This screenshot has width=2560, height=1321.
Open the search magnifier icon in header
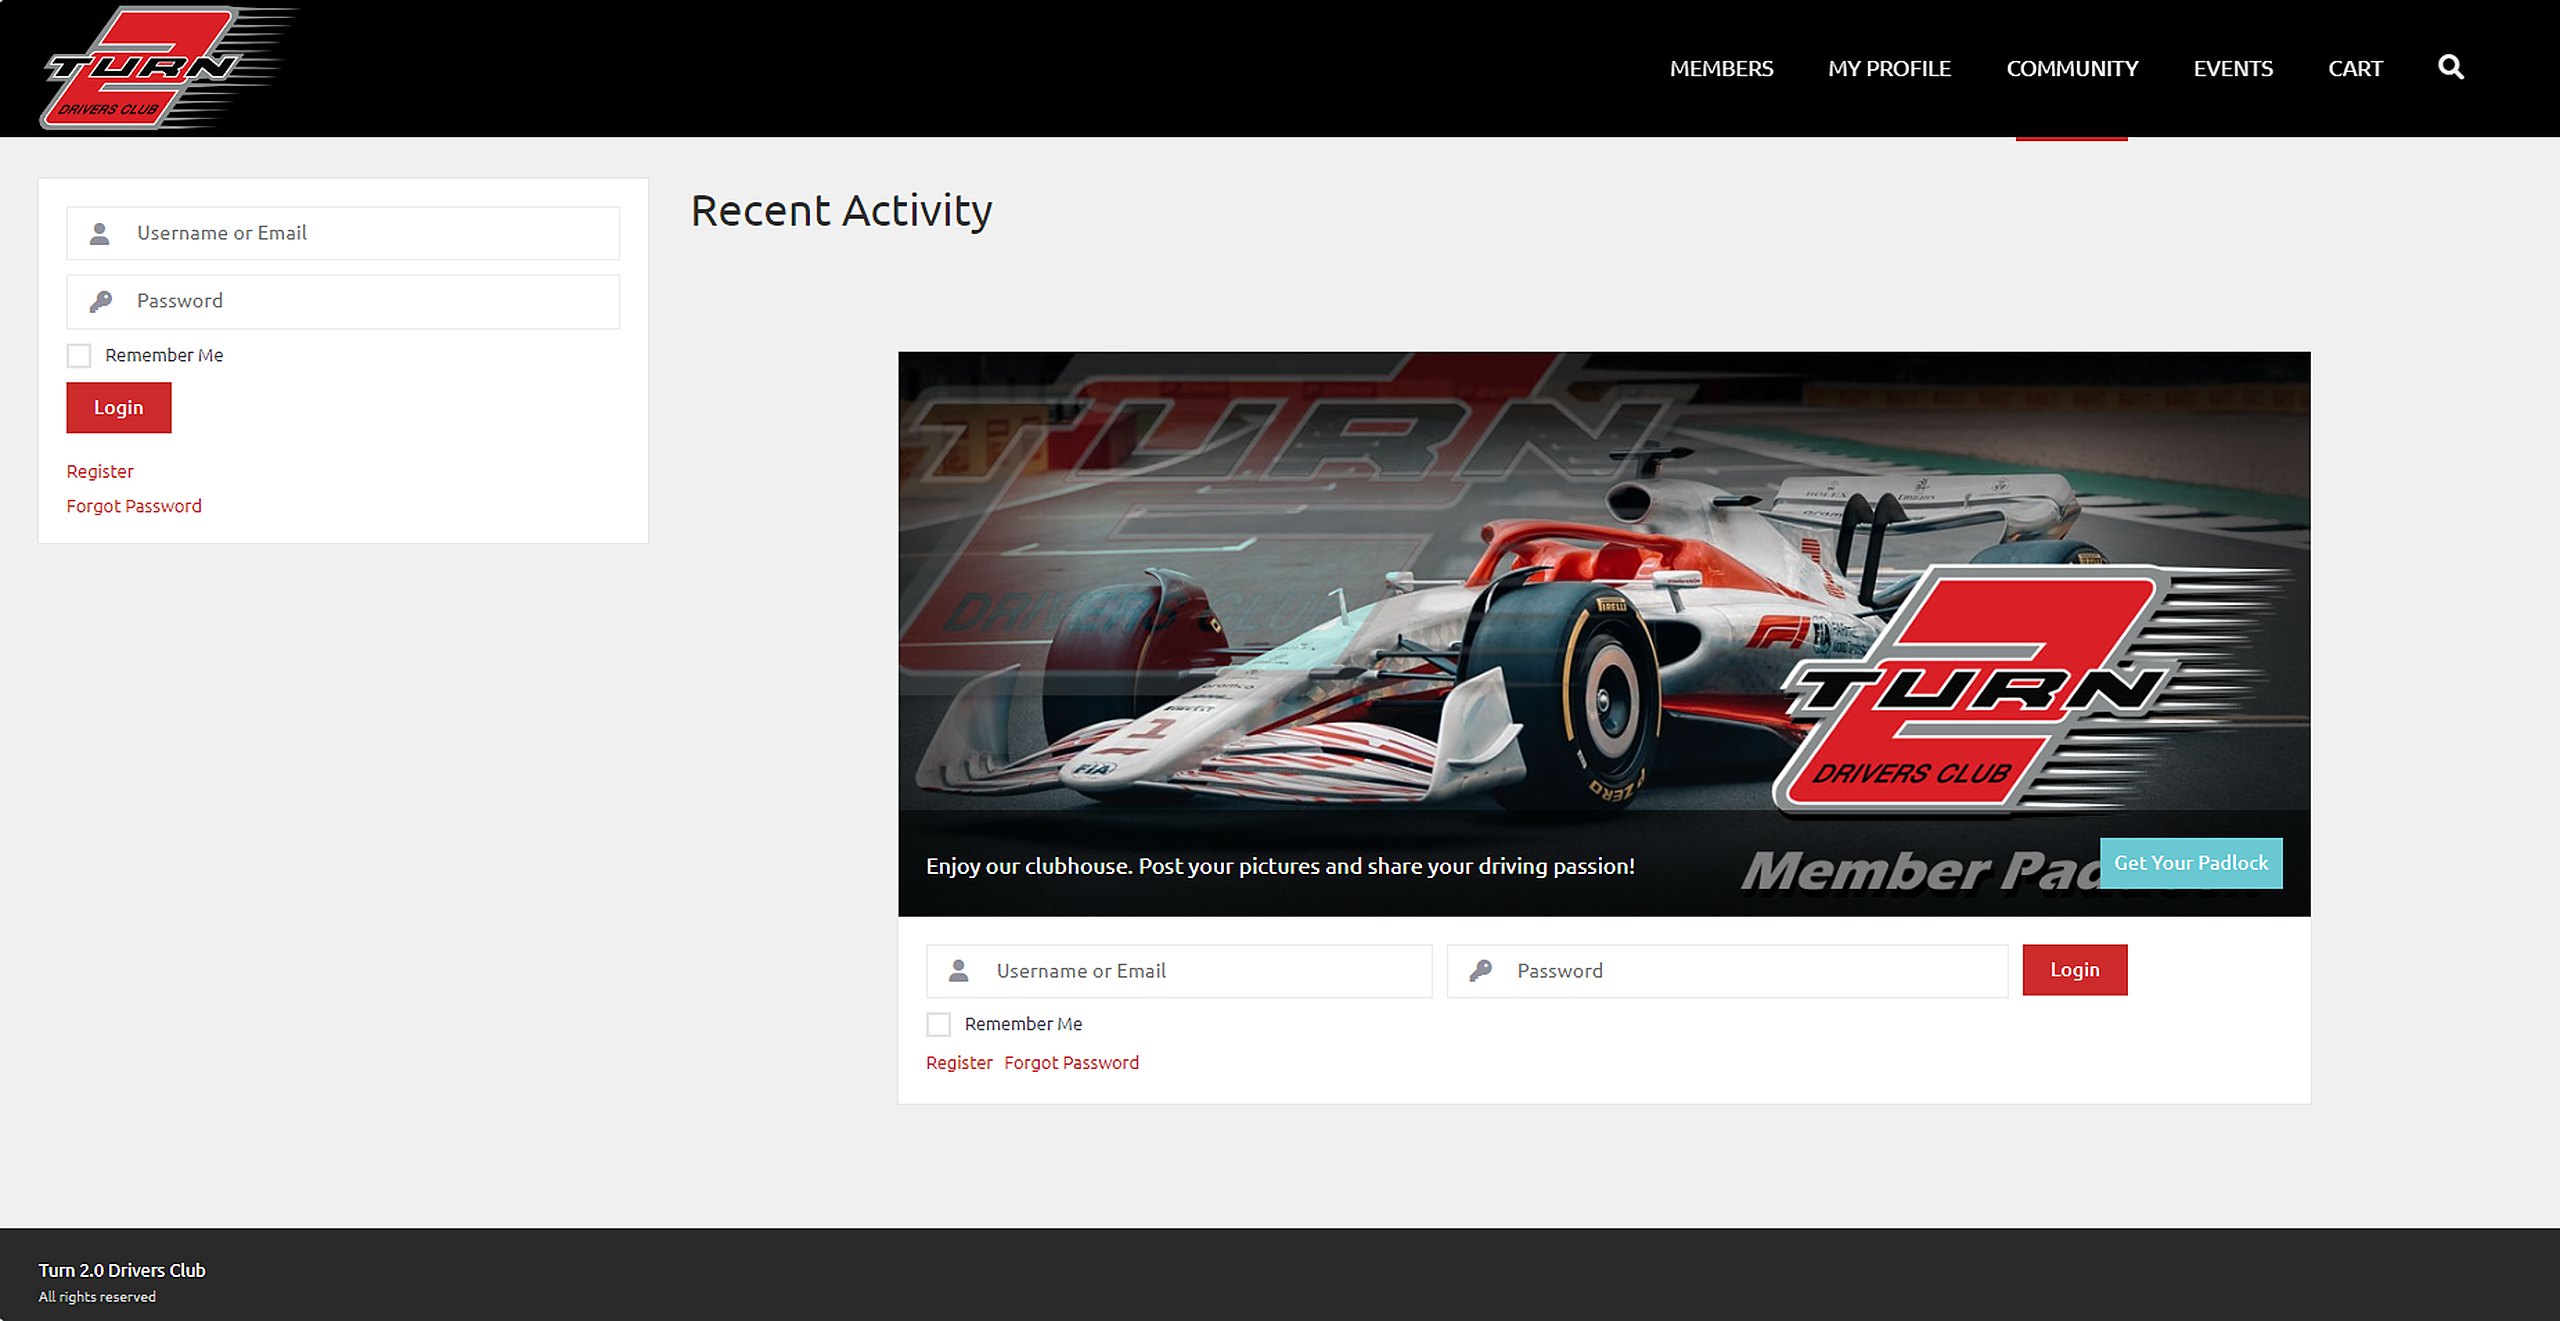[x=2450, y=67]
